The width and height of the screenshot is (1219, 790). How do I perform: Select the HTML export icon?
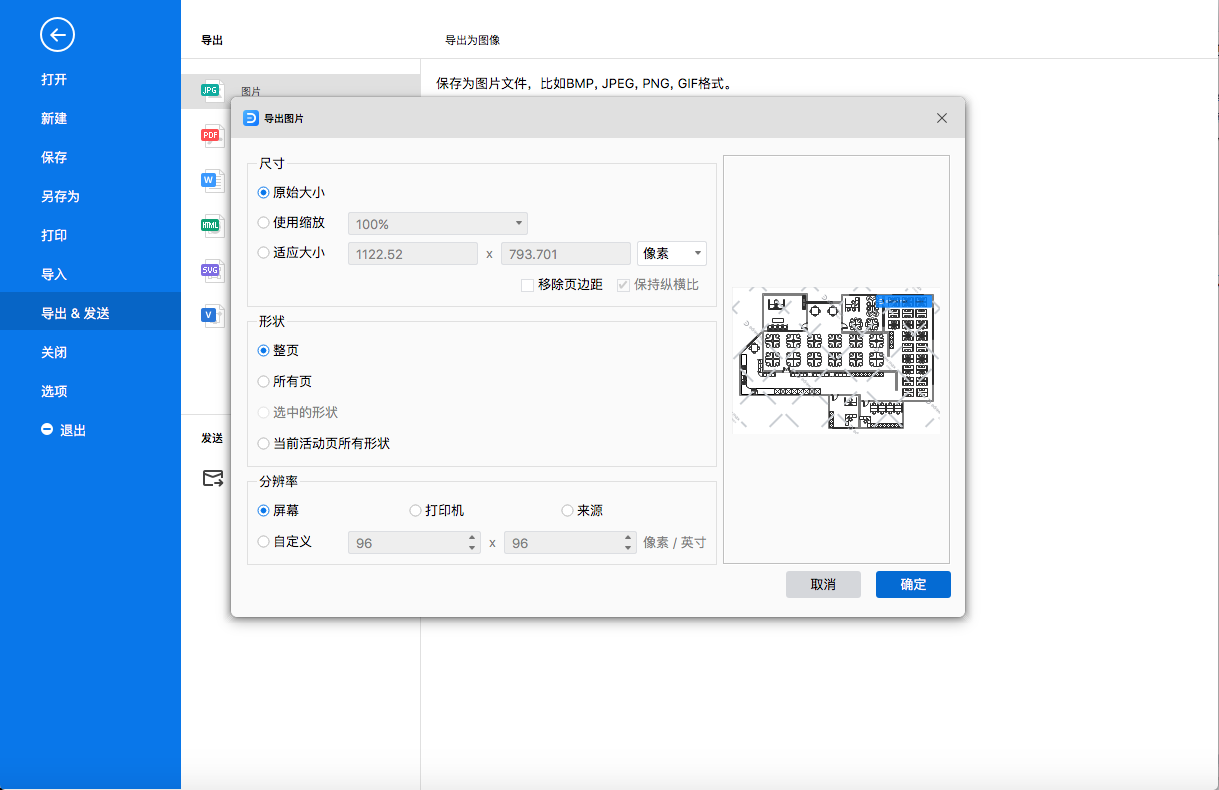click(x=211, y=225)
